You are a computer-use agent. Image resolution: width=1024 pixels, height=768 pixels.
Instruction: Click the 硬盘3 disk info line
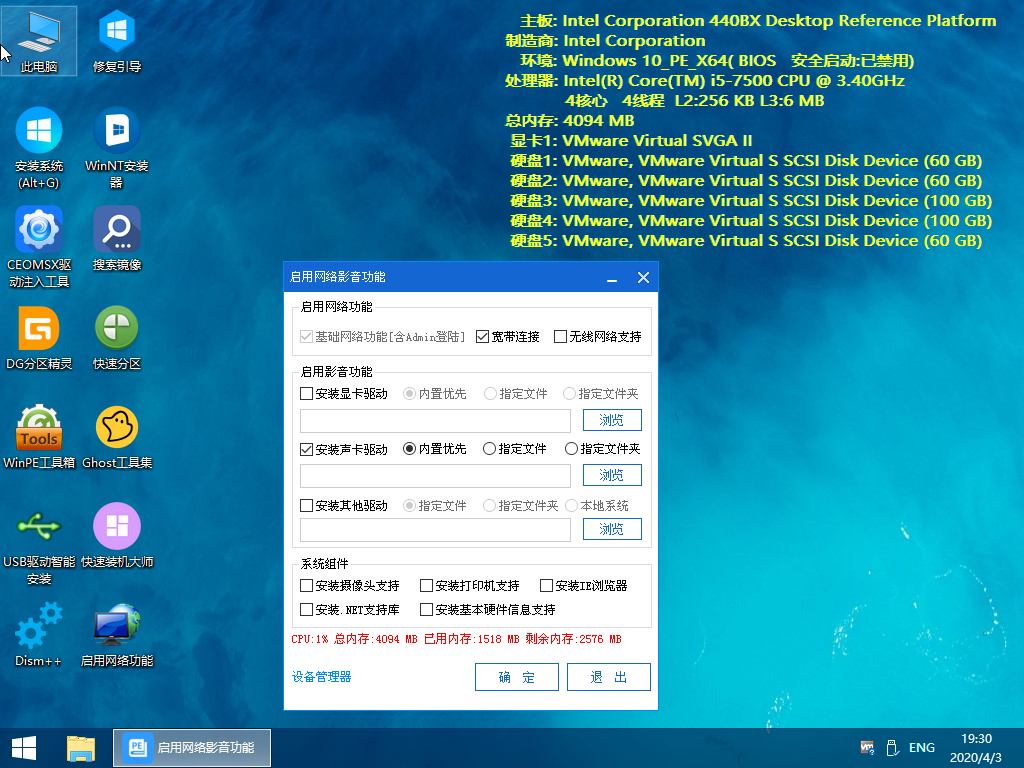[751, 201]
